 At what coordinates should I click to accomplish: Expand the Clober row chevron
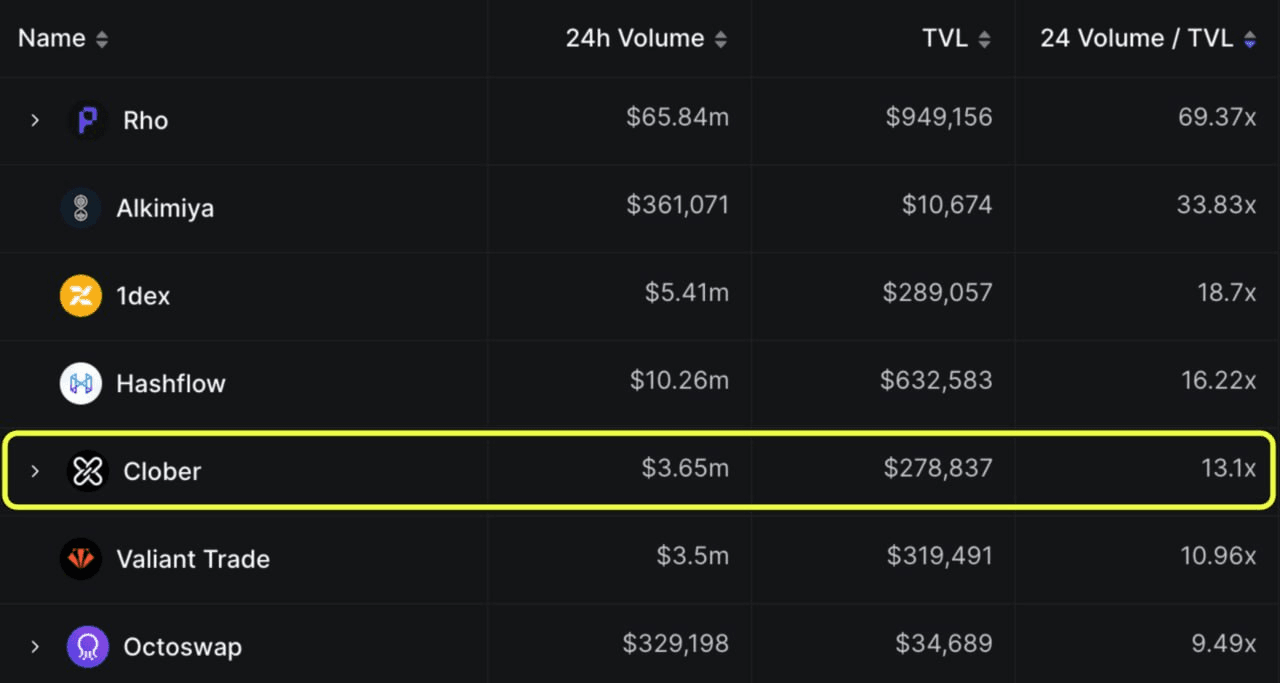pos(35,471)
